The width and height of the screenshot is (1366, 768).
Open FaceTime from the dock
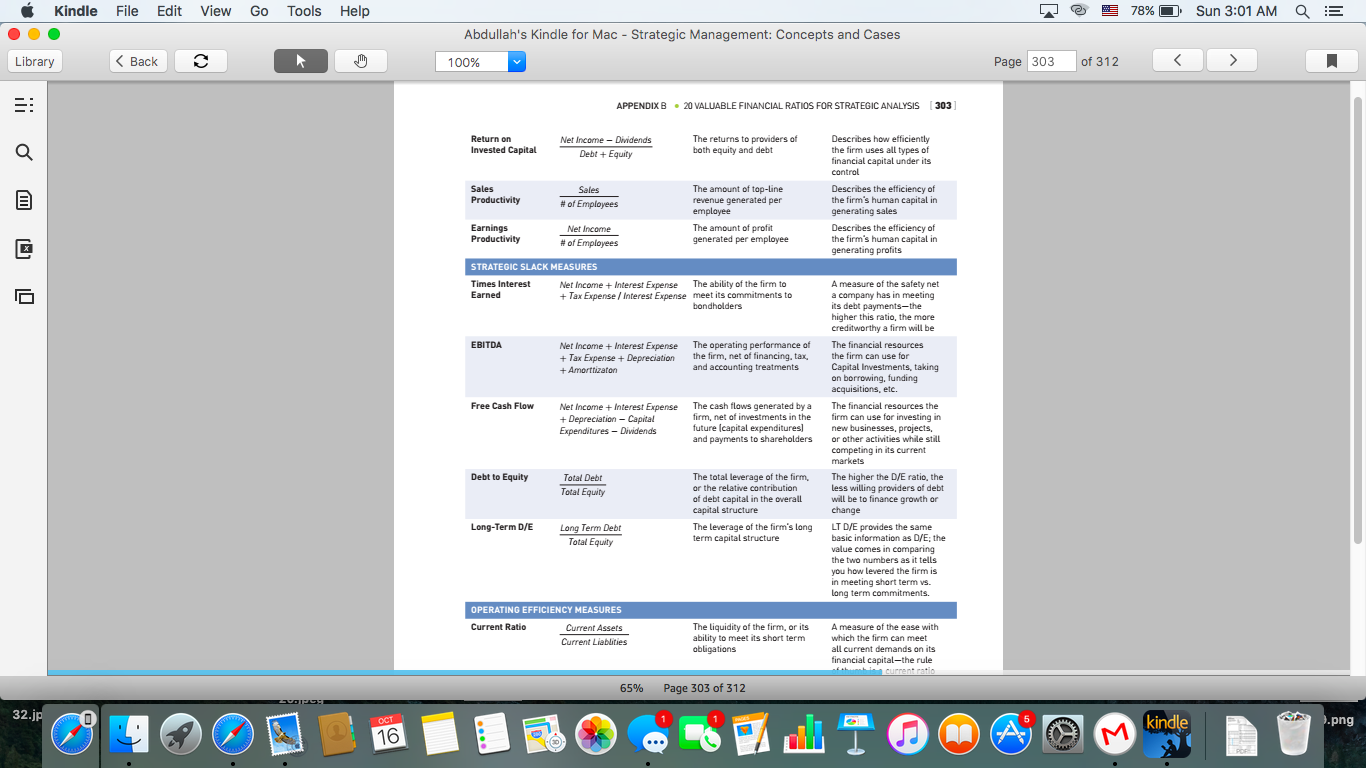[x=700, y=735]
